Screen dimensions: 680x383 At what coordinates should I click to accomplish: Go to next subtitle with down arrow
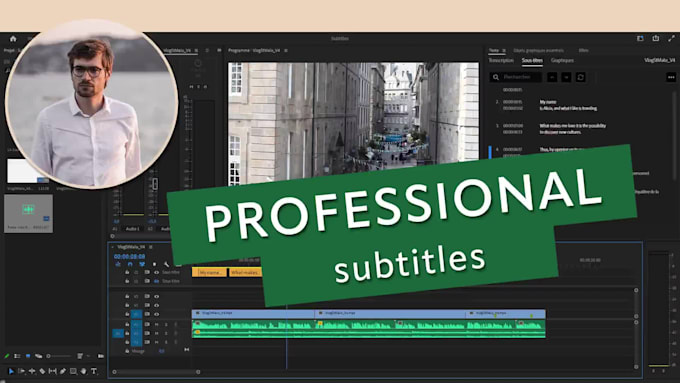point(566,77)
